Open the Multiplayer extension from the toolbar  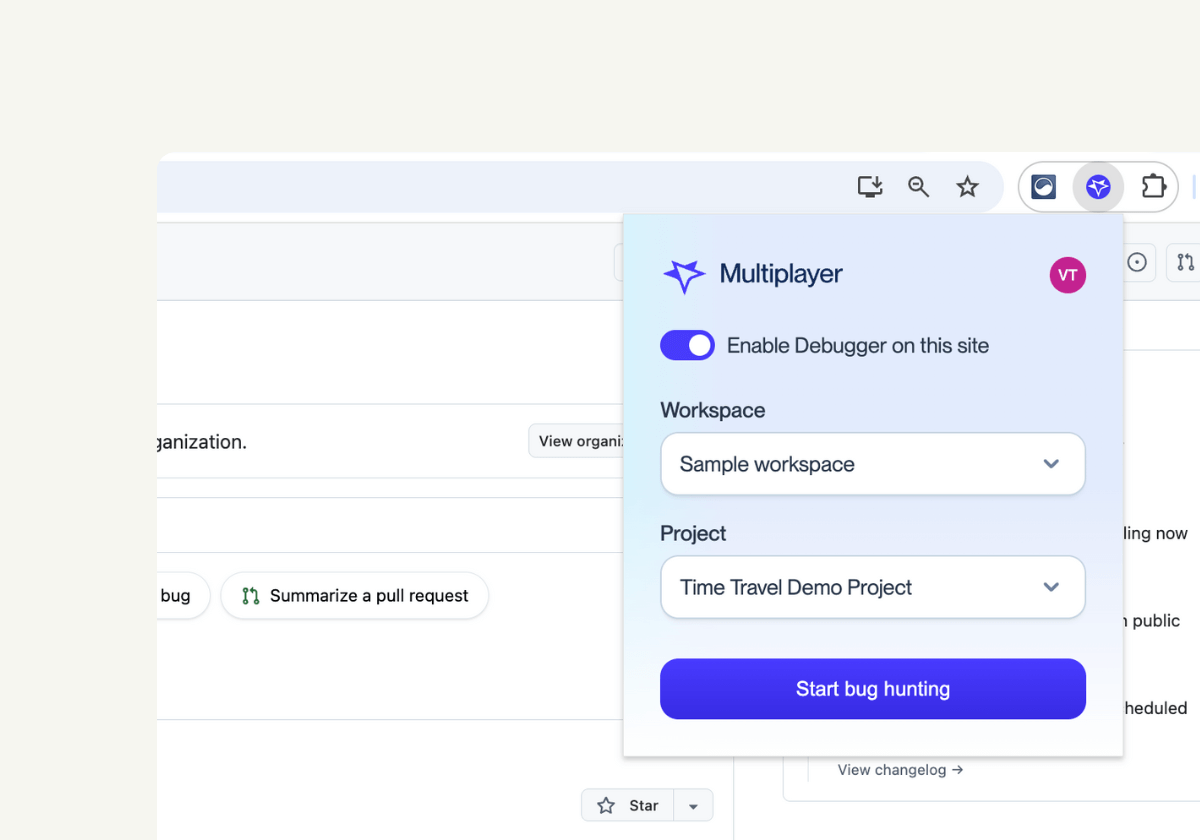point(1097,186)
